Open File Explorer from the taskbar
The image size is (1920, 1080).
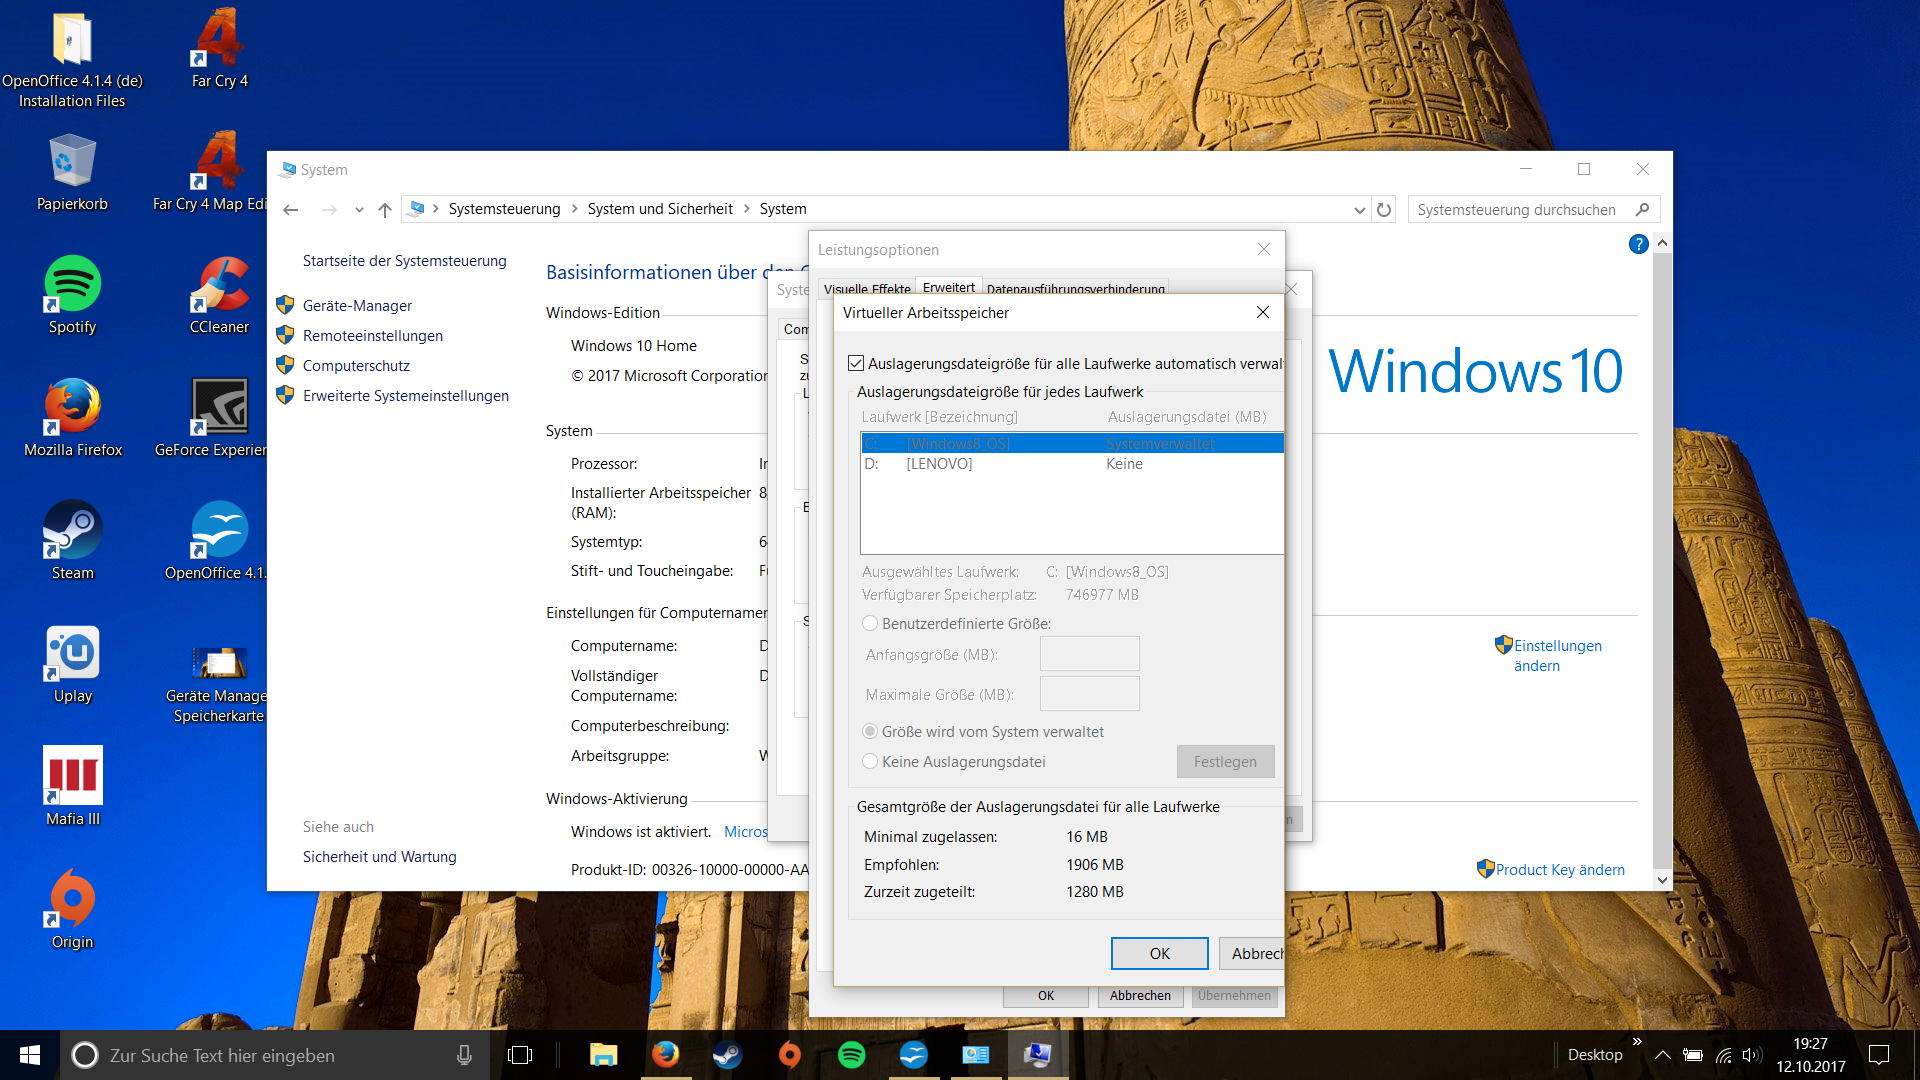coord(603,1055)
